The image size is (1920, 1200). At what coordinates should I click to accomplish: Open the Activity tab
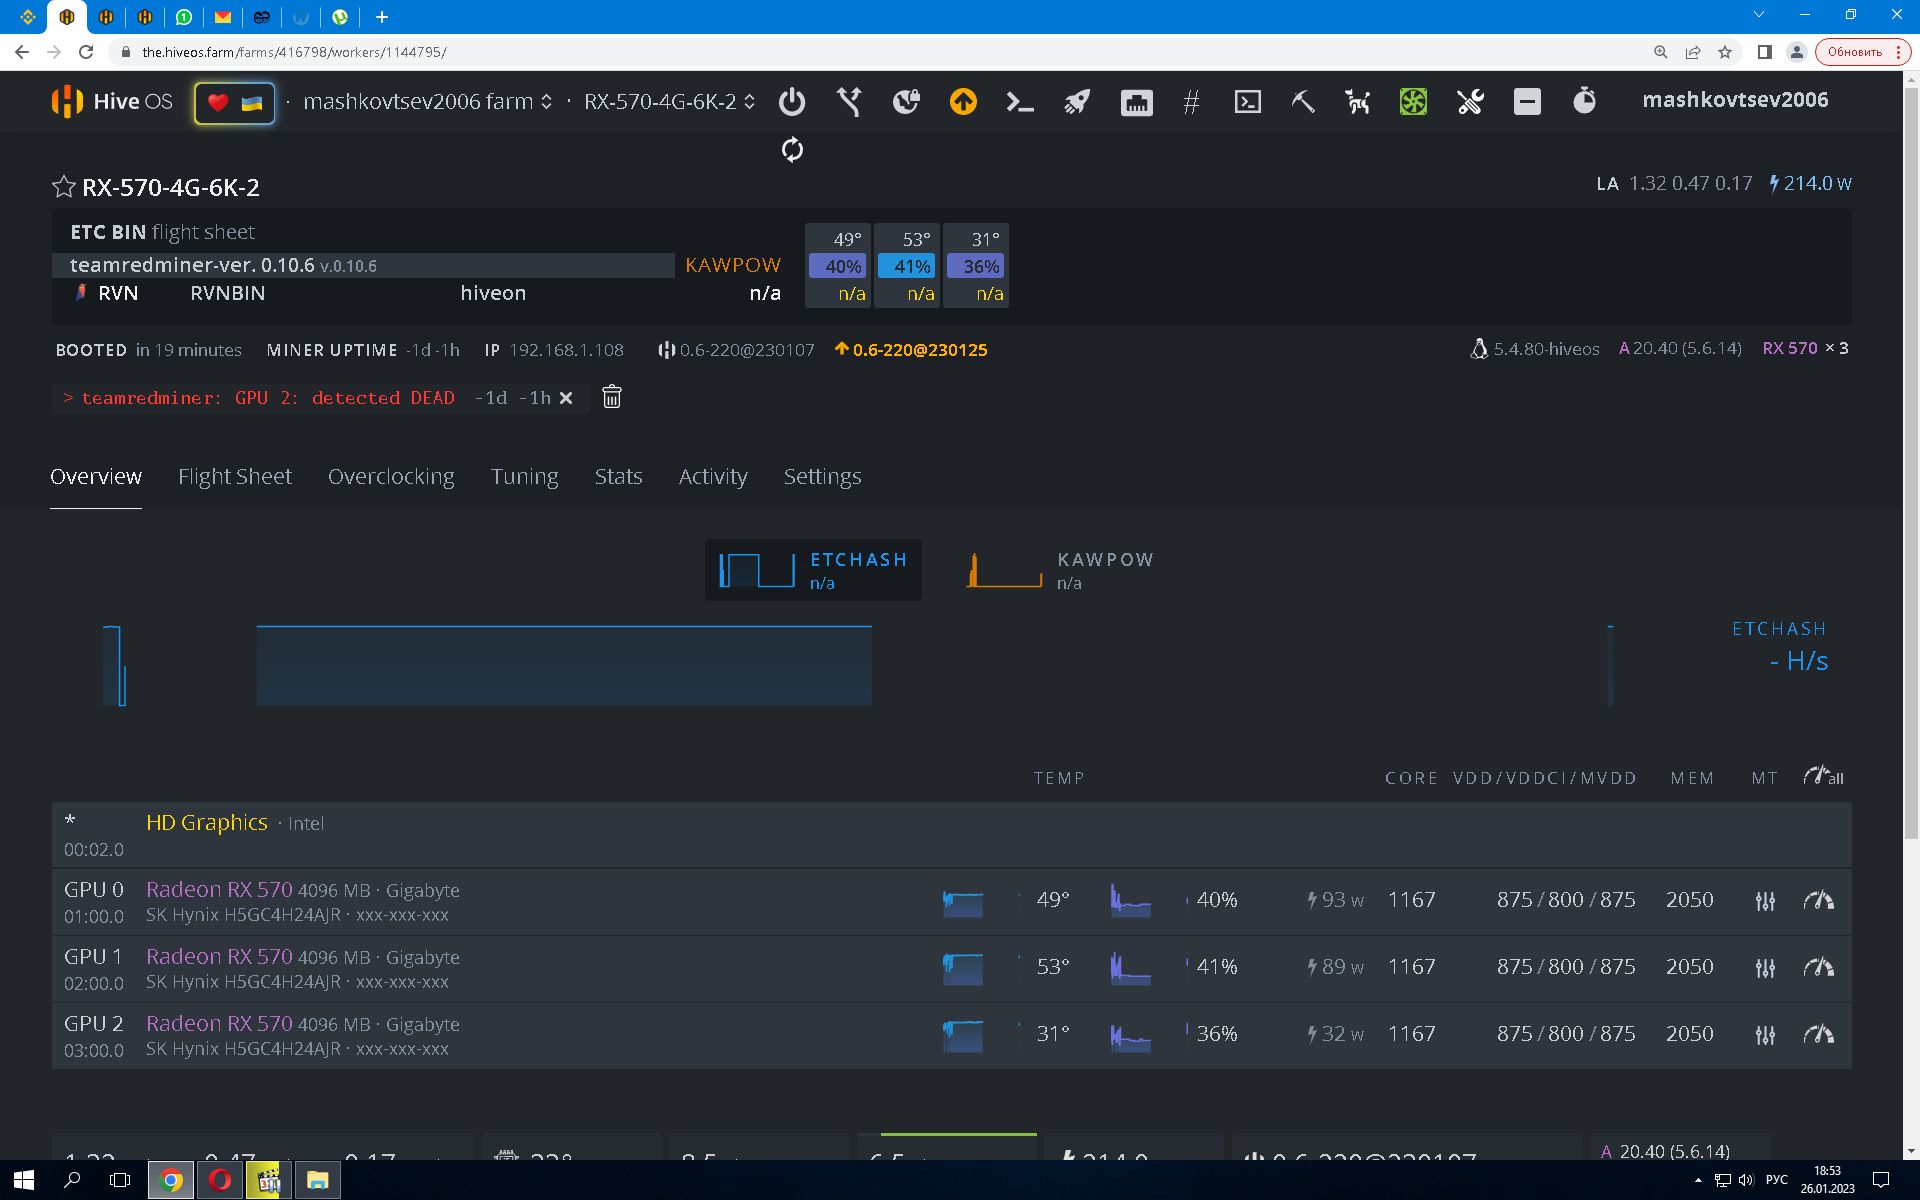pyautogui.click(x=712, y=476)
